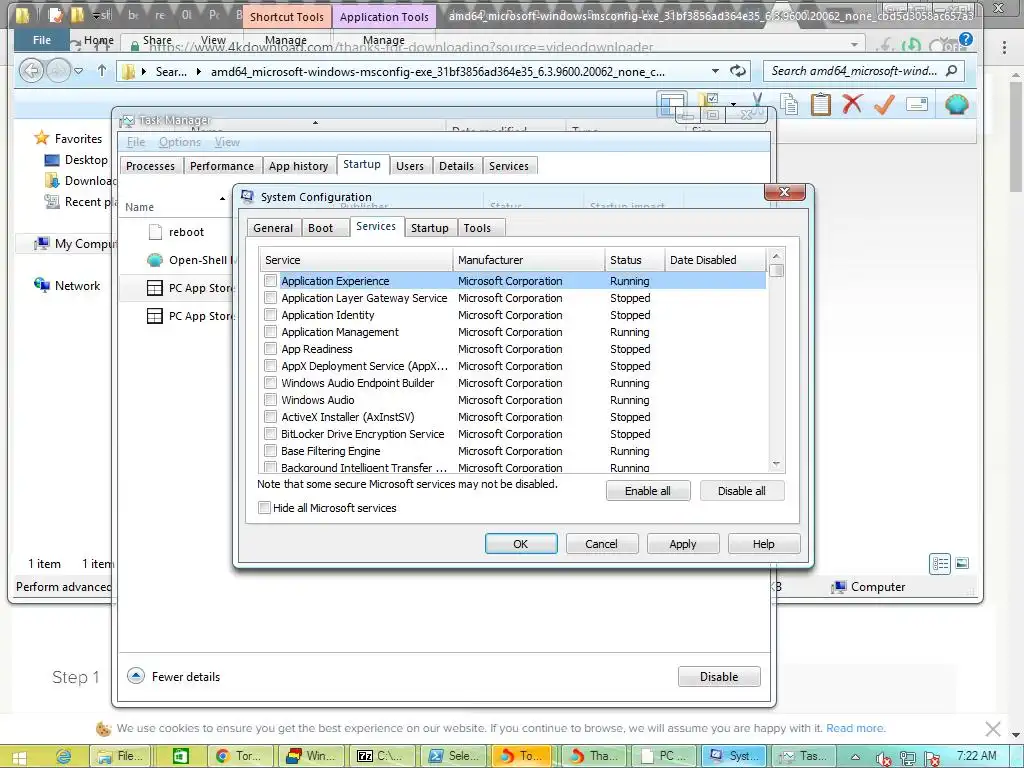Open the Chrome Tor taskbar button
This screenshot has height=768, width=1024.
[x=238, y=756]
